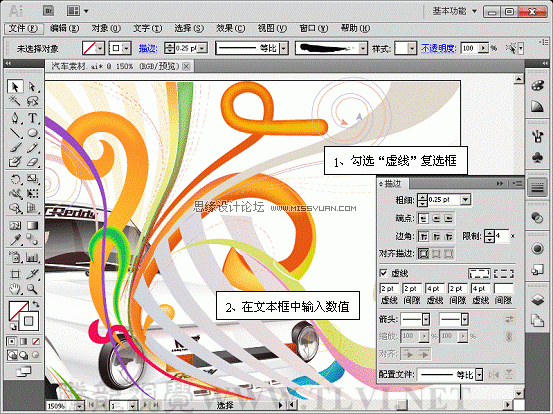Select the Artboard tool
This screenshot has height=414, width=553.
click(x=15, y=274)
